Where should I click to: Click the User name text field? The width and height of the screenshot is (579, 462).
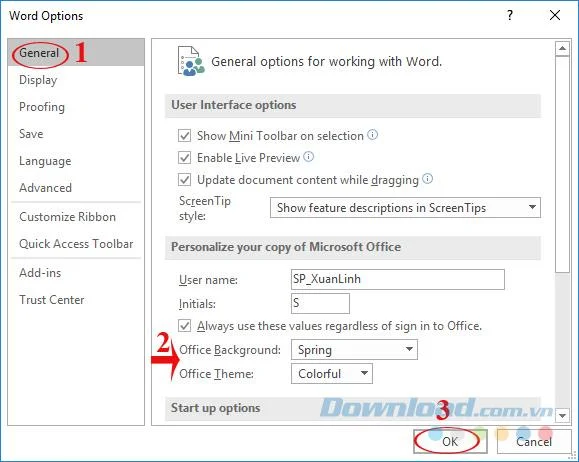point(398,279)
